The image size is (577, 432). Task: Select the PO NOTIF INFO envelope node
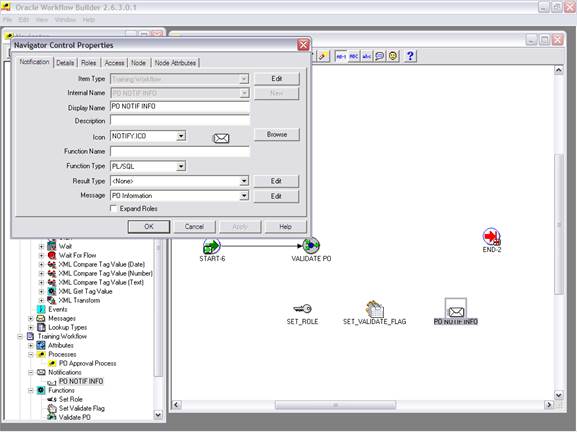click(x=456, y=308)
